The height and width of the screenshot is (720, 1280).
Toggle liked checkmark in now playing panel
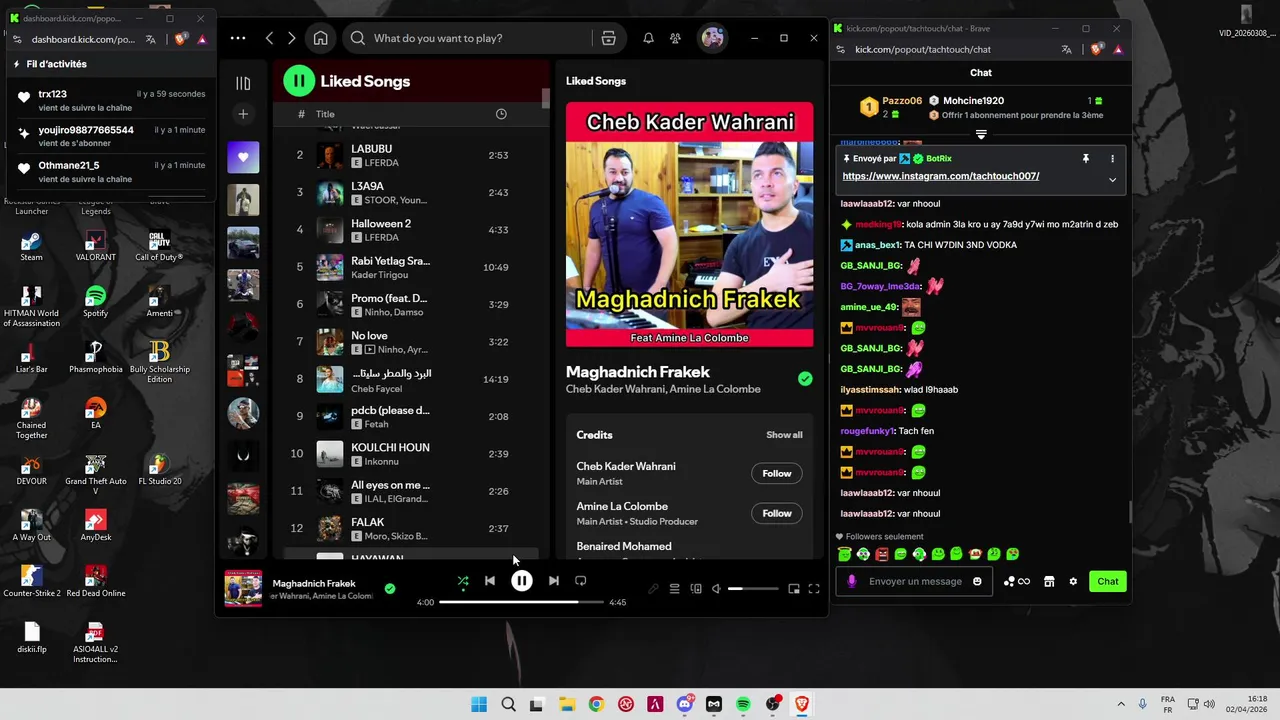pos(805,379)
